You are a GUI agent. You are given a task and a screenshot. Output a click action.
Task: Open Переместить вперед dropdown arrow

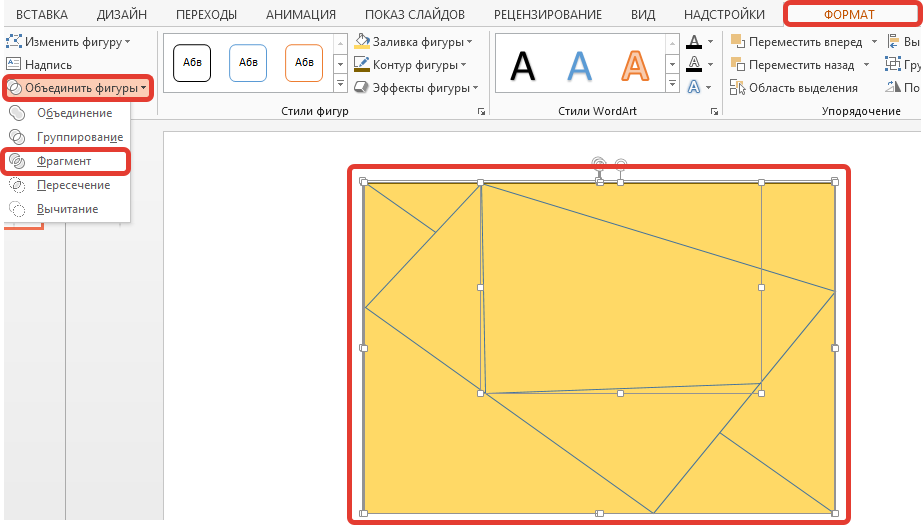874,42
